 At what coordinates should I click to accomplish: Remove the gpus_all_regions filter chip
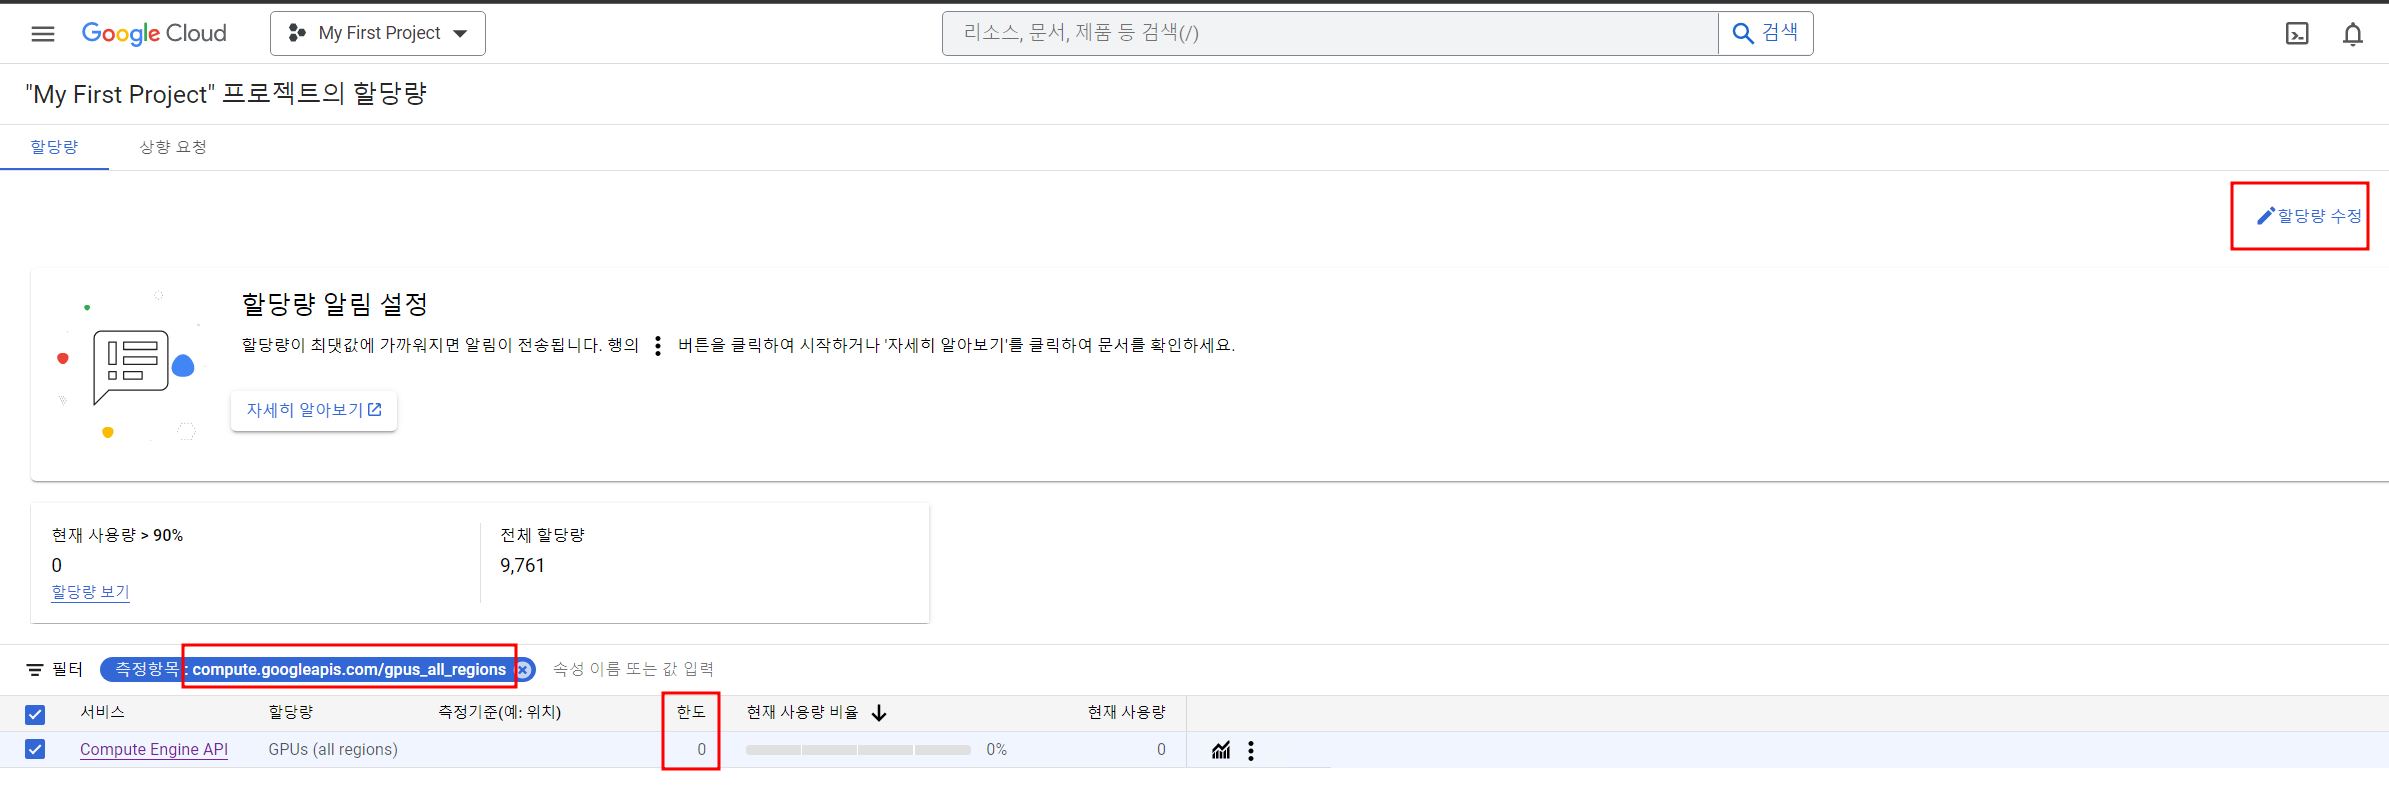point(523,670)
